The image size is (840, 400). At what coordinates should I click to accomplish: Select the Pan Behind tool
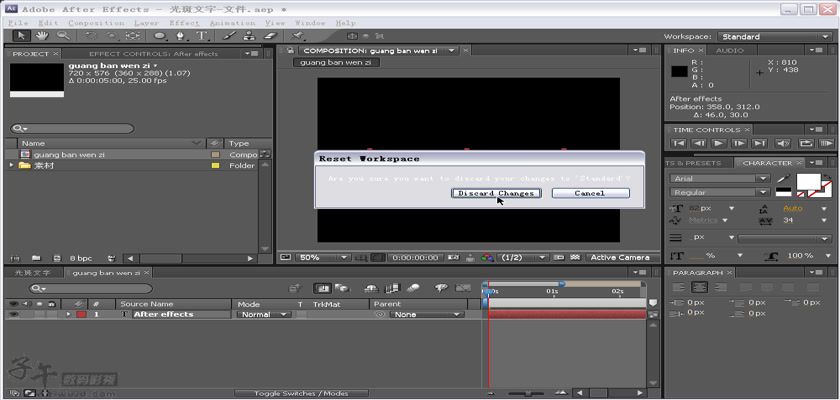click(132, 36)
